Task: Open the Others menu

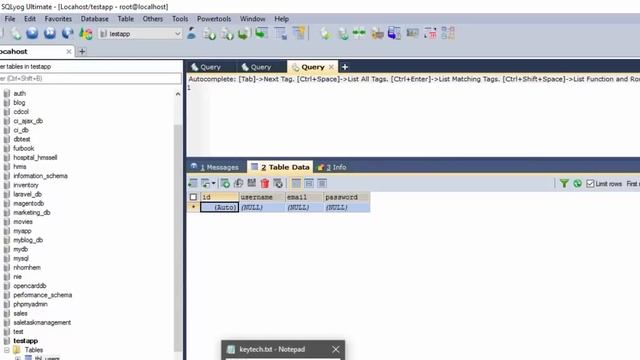Action: click(153, 19)
